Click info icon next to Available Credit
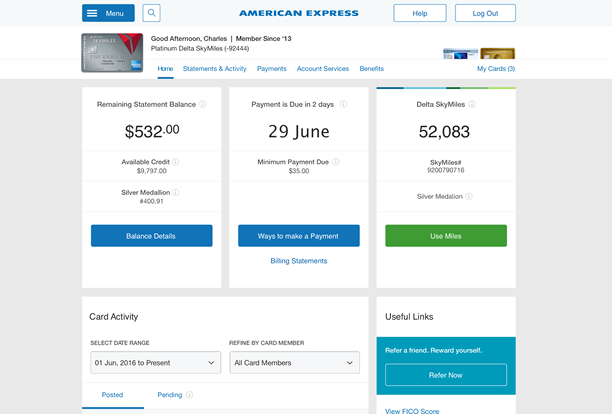The width and height of the screenshot is (612, 414). click(x=176, y=161)
